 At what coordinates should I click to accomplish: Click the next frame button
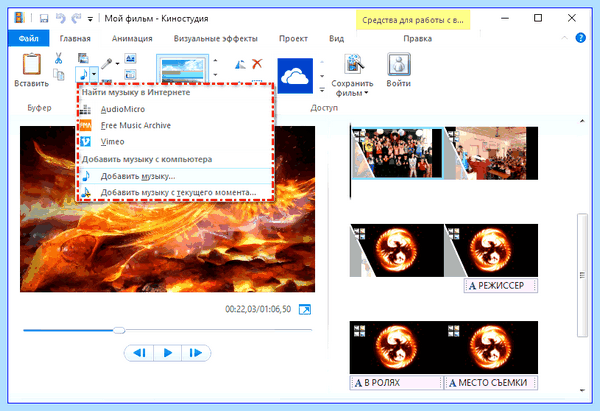196,352
